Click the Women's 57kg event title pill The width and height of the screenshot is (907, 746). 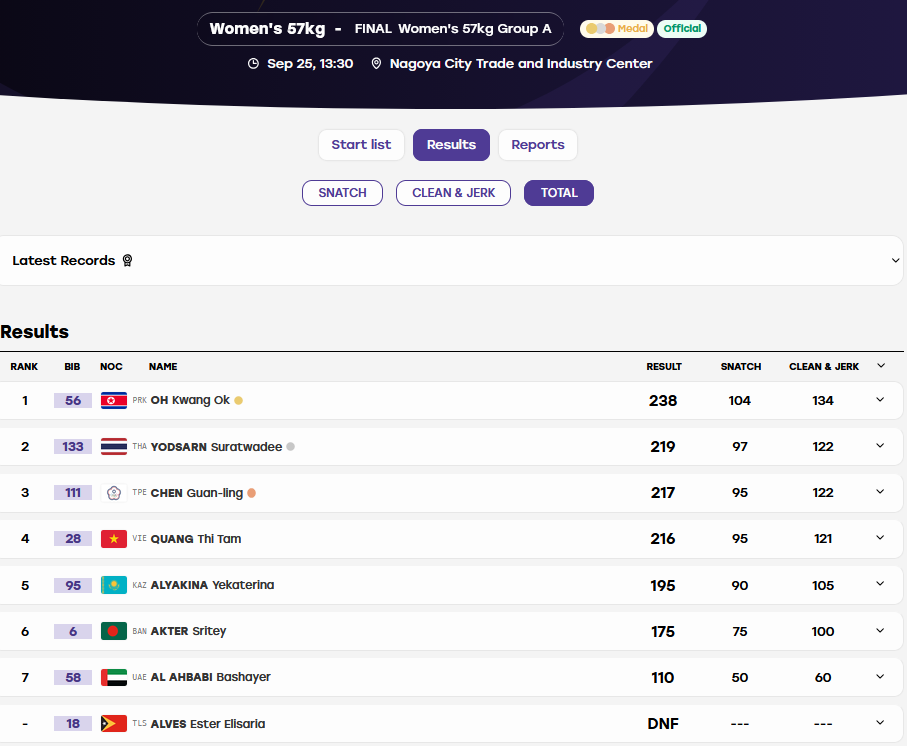tap(380, 29)
